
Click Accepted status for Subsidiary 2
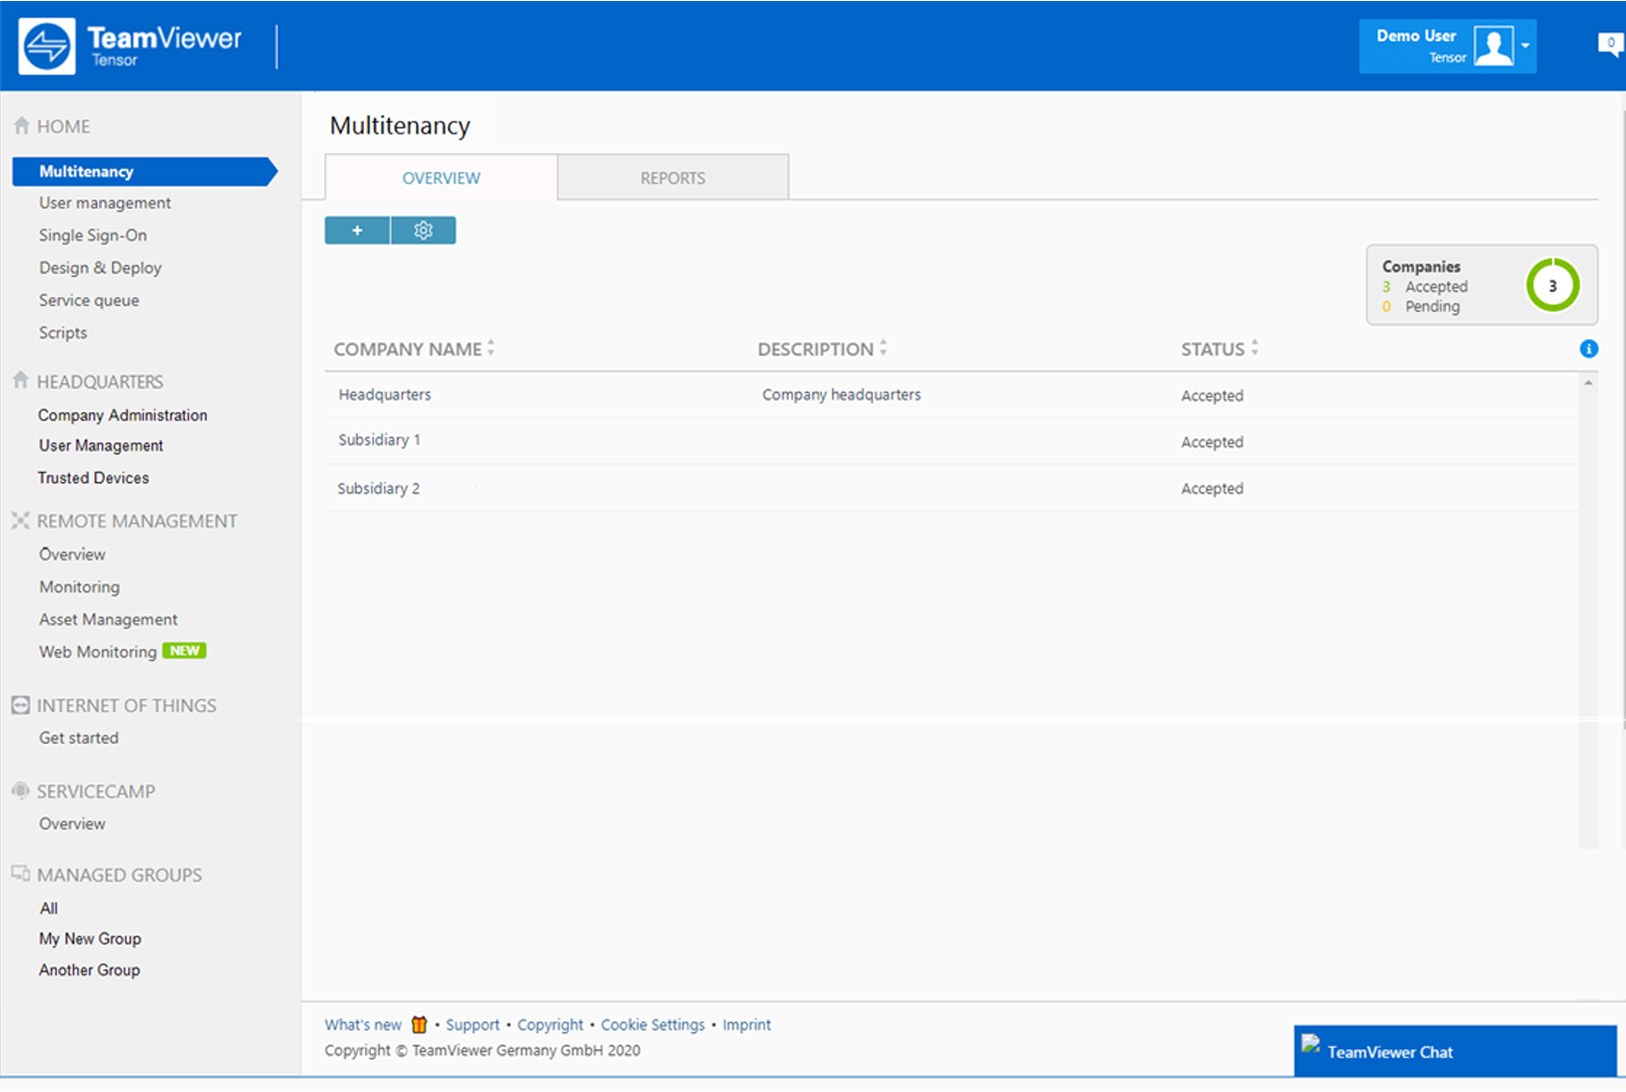coord(1212,489)
